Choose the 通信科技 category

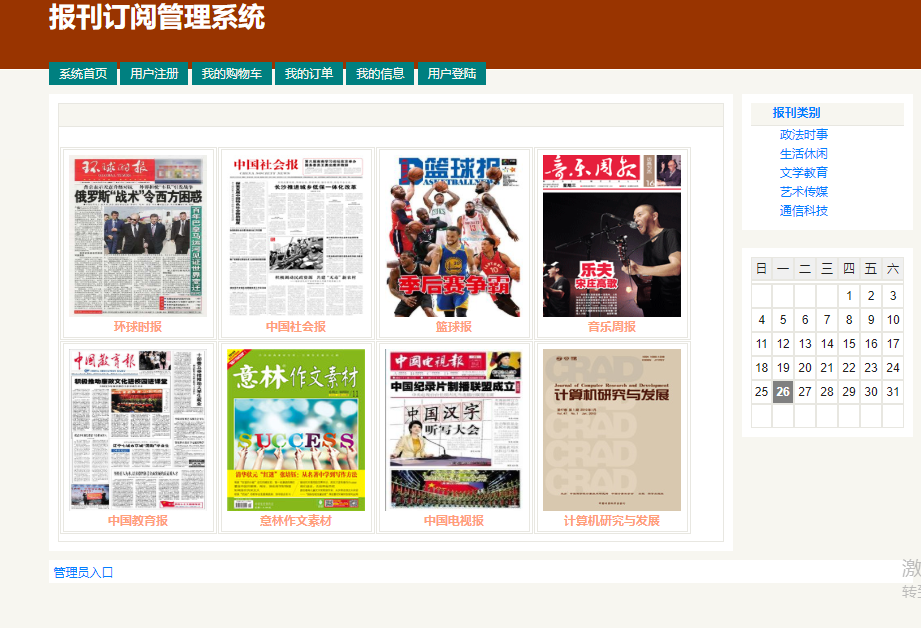click(x=804, y=210)
